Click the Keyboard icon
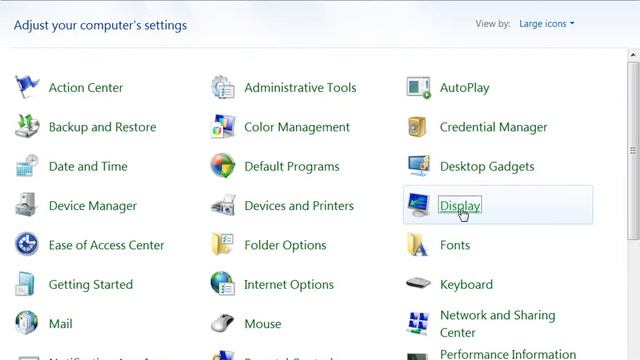 [x=418, y=283]
